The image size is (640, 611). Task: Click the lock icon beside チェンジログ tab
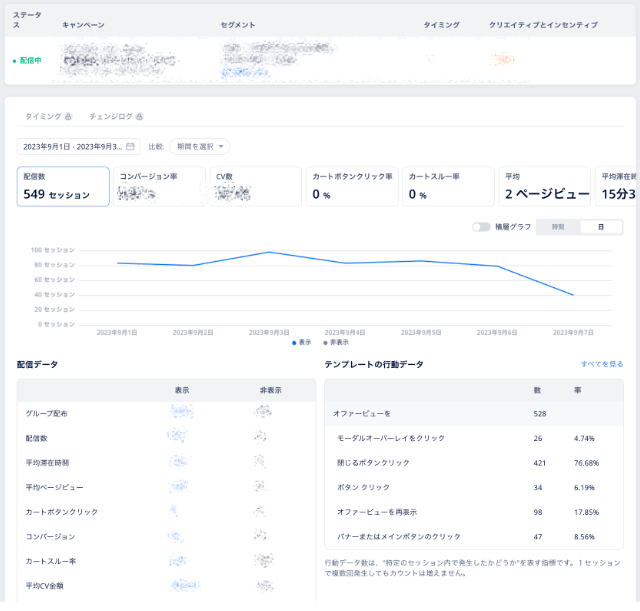tap(139, 117)
